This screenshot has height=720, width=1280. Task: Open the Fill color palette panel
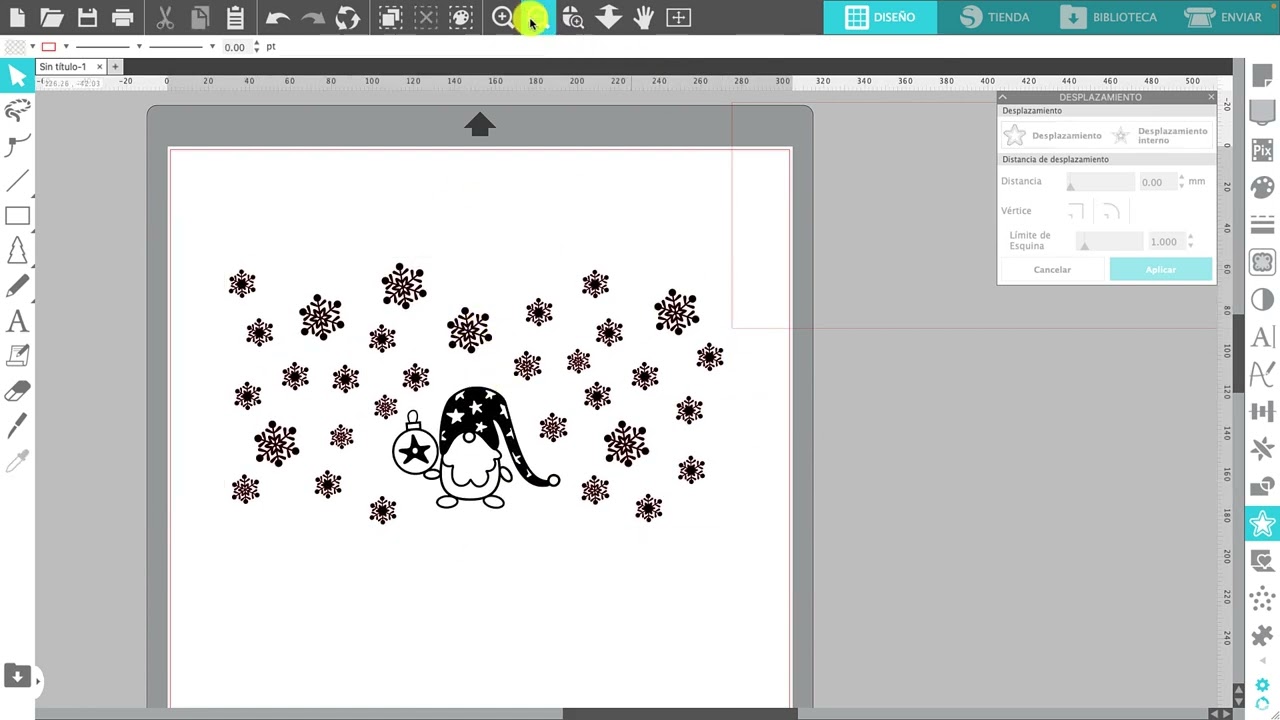point(1262,188)
